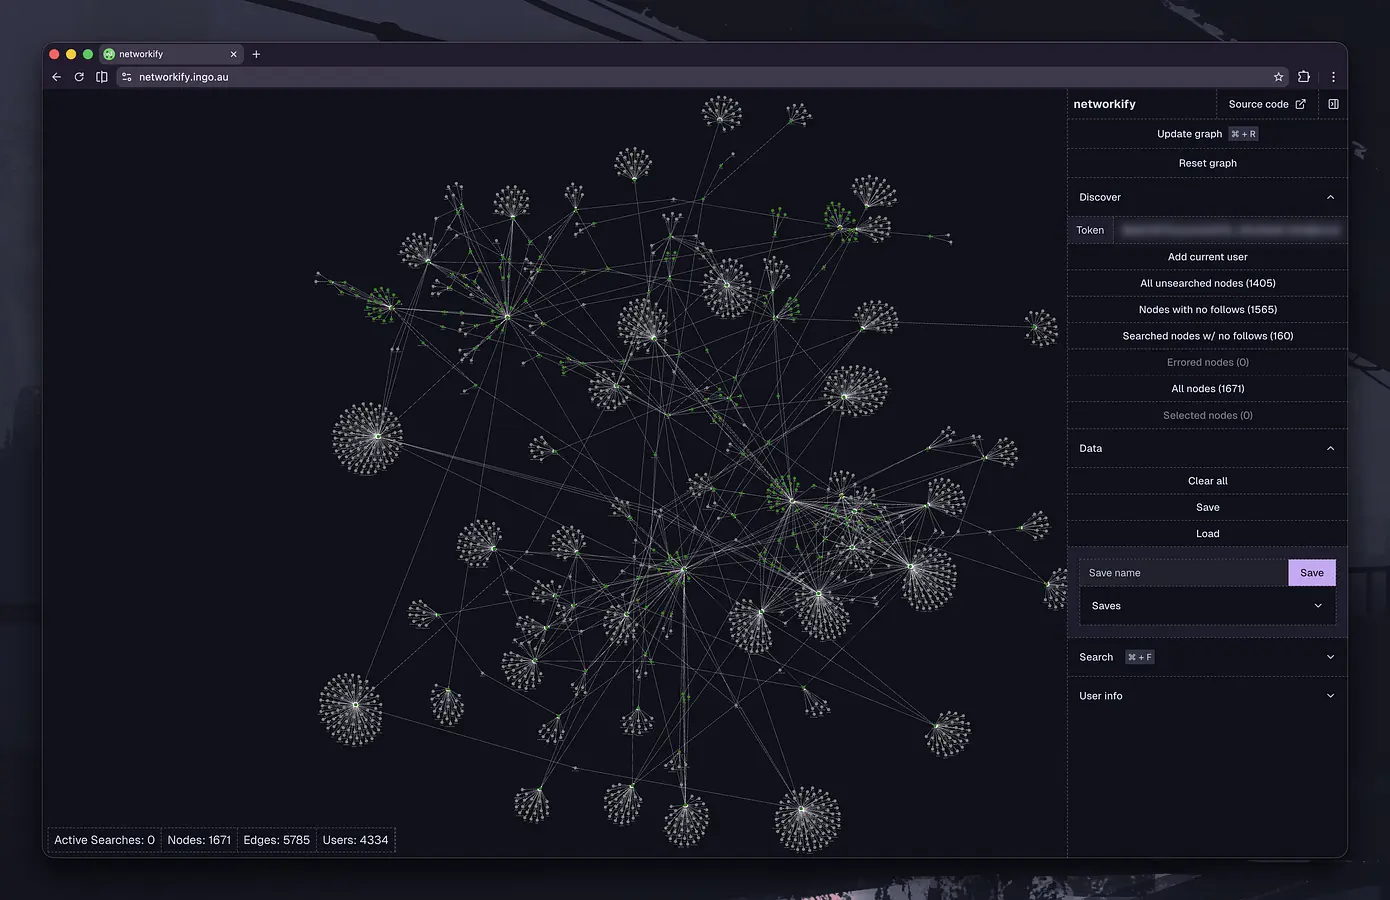Open a new browser tab
Viewport: 1390px width, 900px height.
click(256, 54)
